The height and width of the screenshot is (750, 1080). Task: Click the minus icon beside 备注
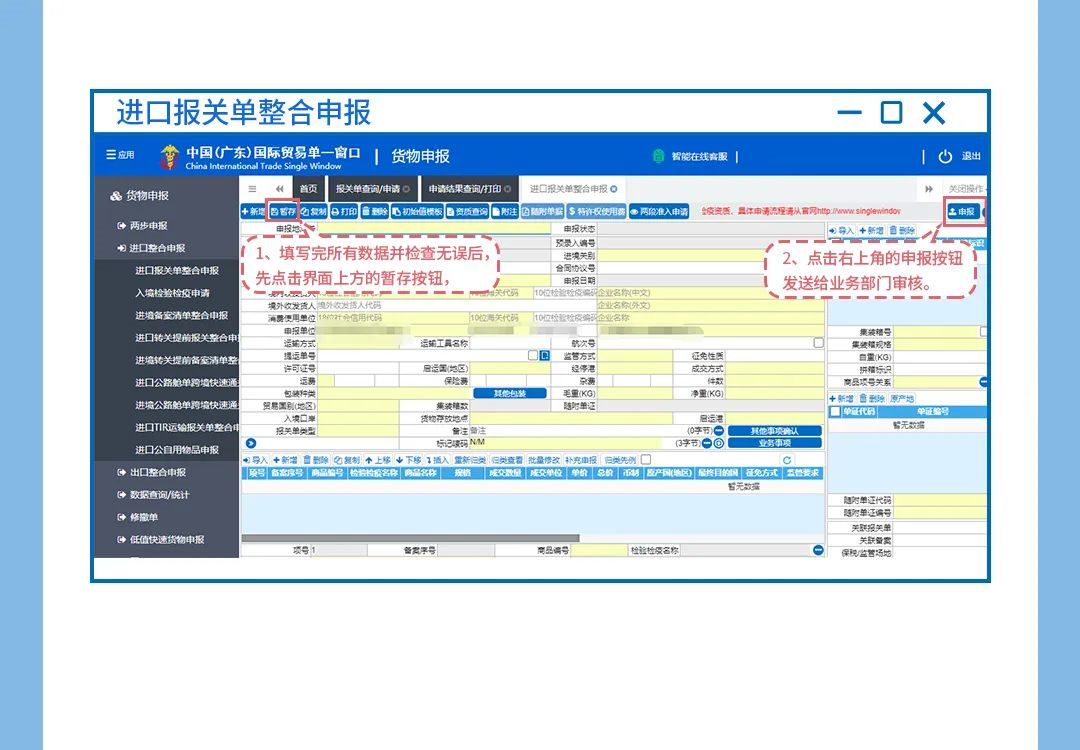[x=718, y=430]
